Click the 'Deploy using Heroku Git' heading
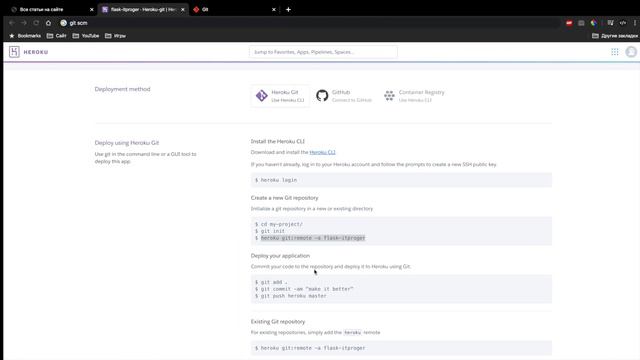Viewport: 640px width, 360px height. [x=127, y=143]
